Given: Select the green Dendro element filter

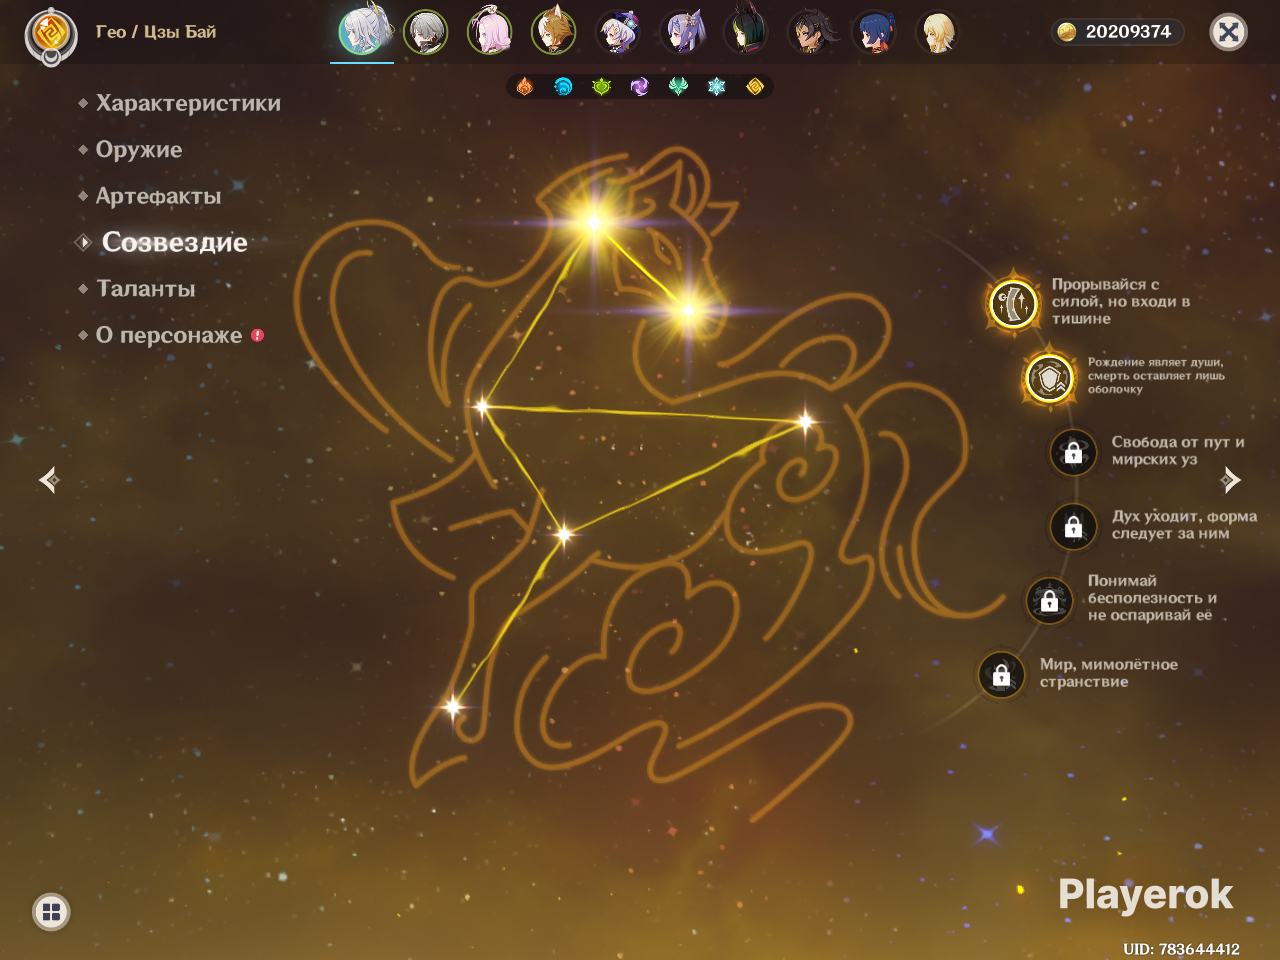Looking at the screenshot, I should click(x=601, y=87).
